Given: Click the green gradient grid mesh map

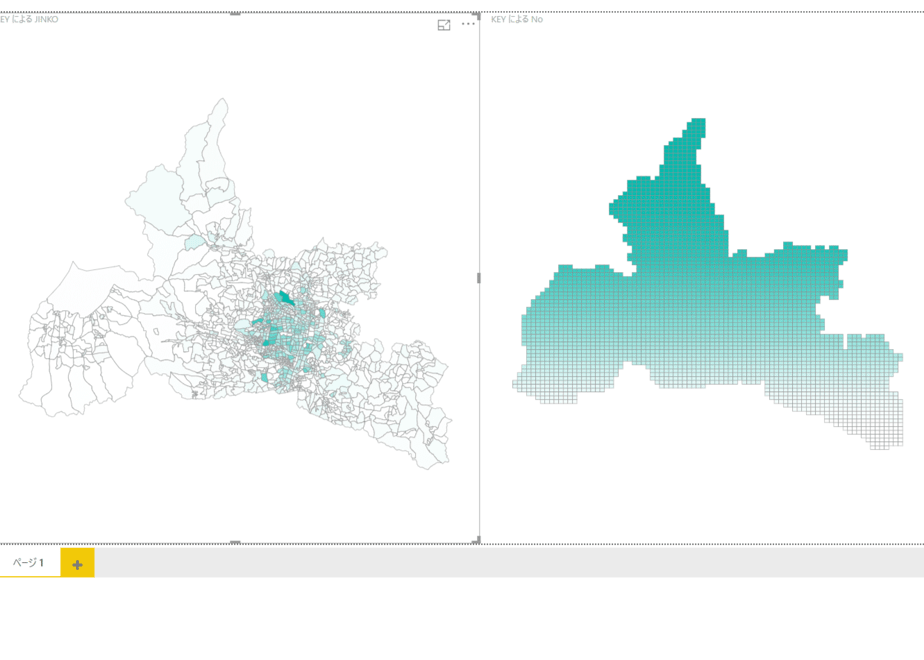Looking at the screenshot, I should point(708,283).
